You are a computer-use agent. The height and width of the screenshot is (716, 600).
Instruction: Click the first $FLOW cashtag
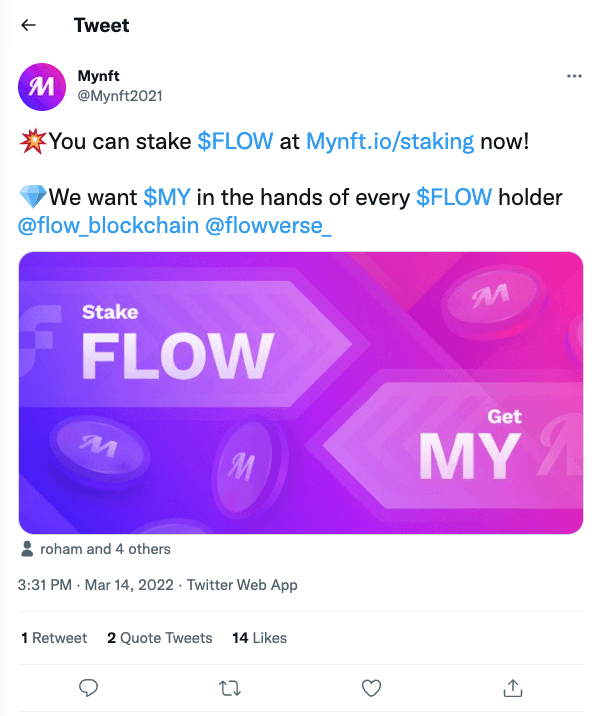pyautogui.click(x=235, y=142)
